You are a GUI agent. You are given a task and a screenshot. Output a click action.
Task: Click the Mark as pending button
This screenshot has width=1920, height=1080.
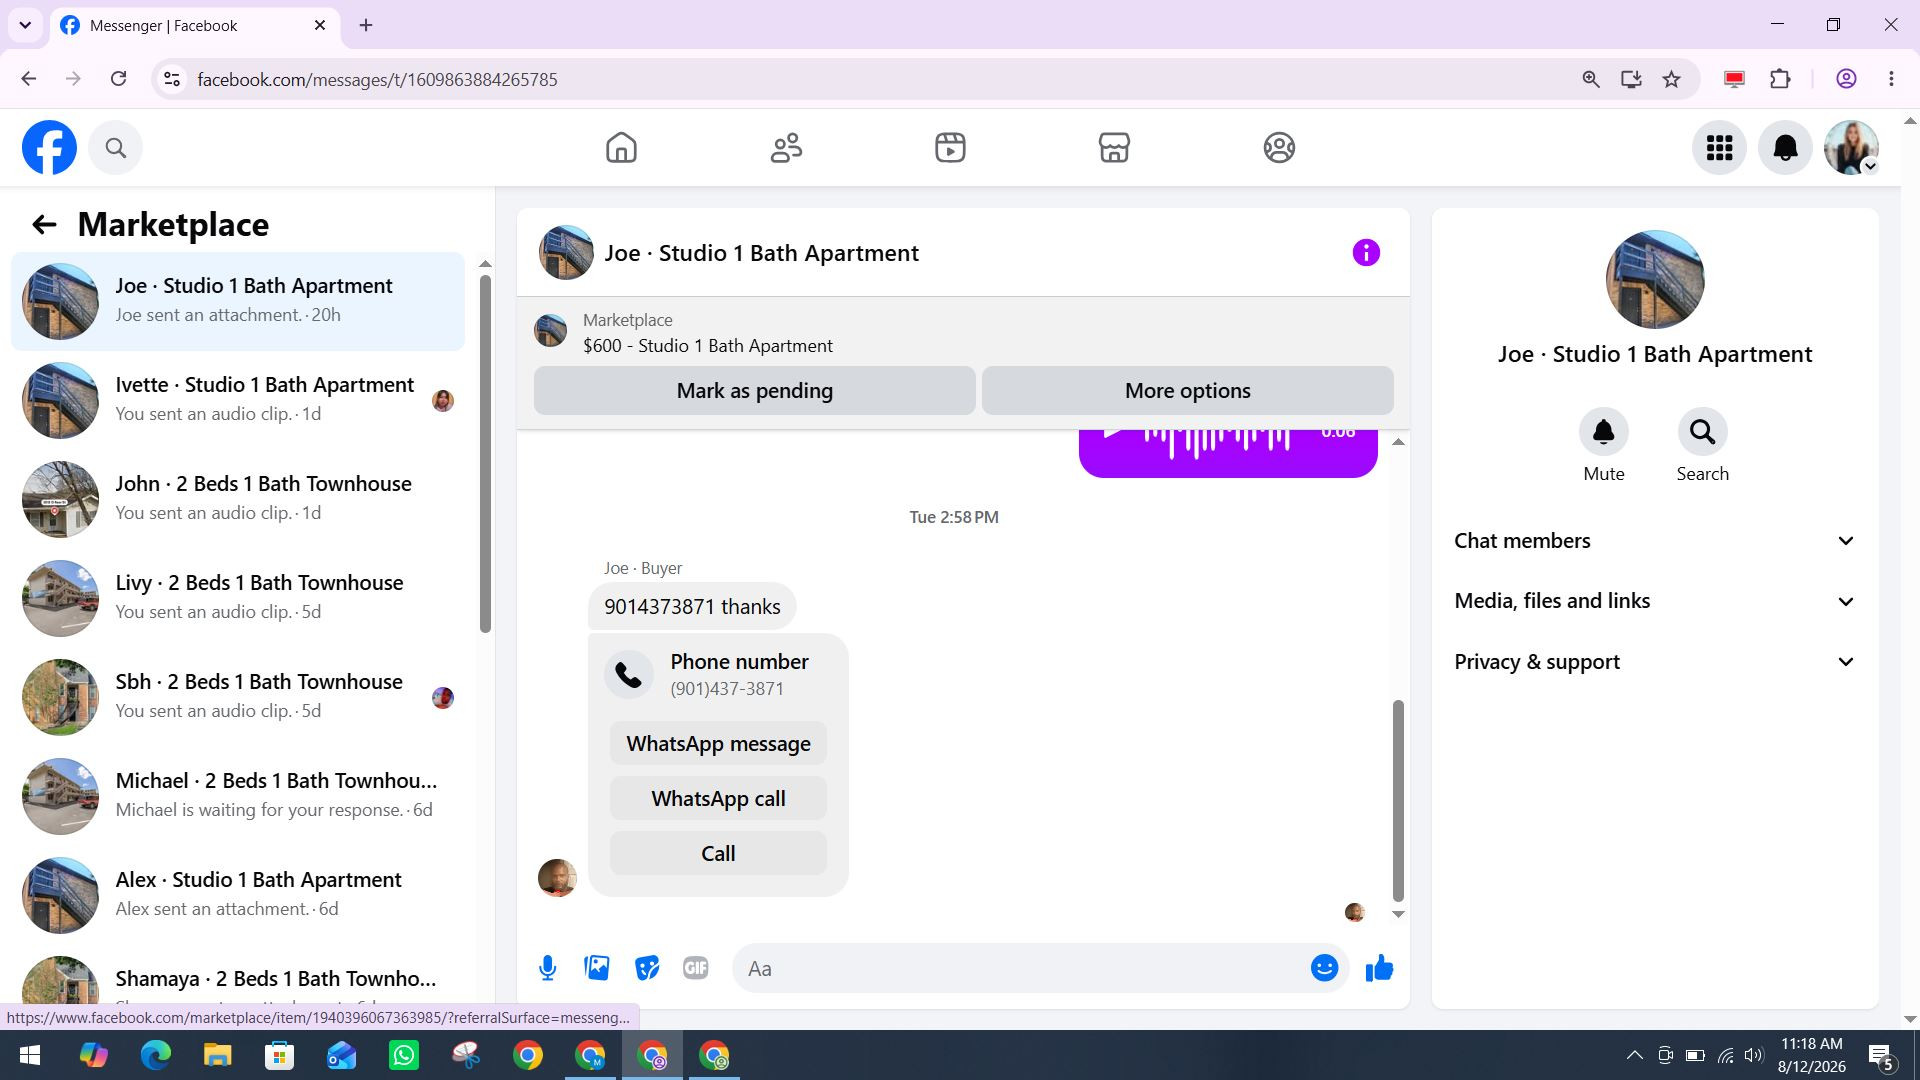coord(754,391)
